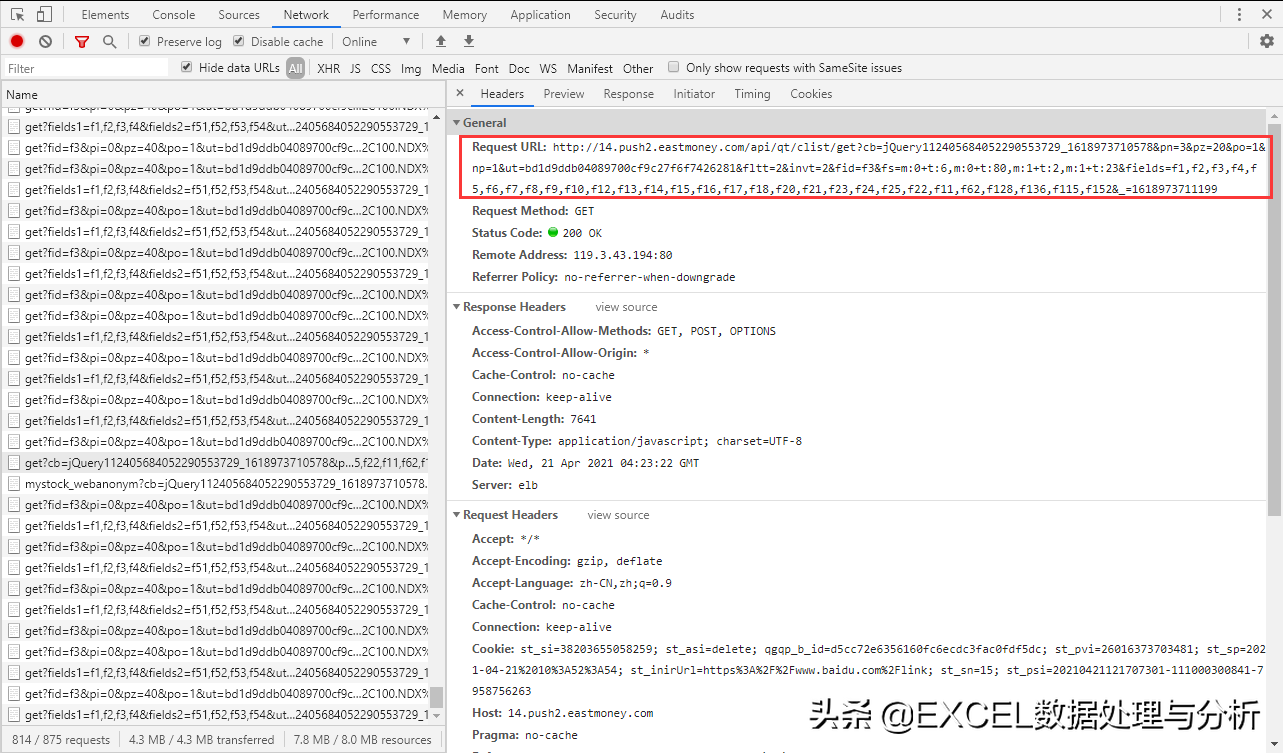Filter requests by CSS type

click(x=381, y=68)
